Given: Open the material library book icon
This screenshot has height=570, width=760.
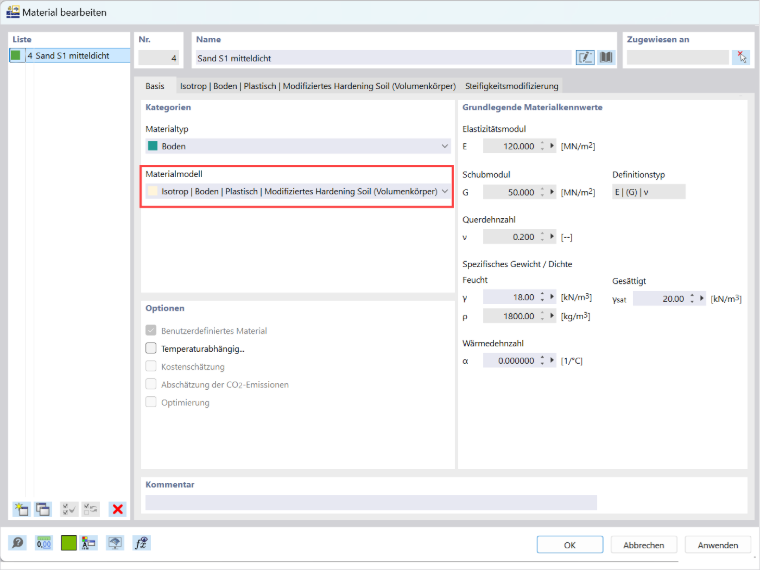Looking at the screenshot, I should pos(606,58).
